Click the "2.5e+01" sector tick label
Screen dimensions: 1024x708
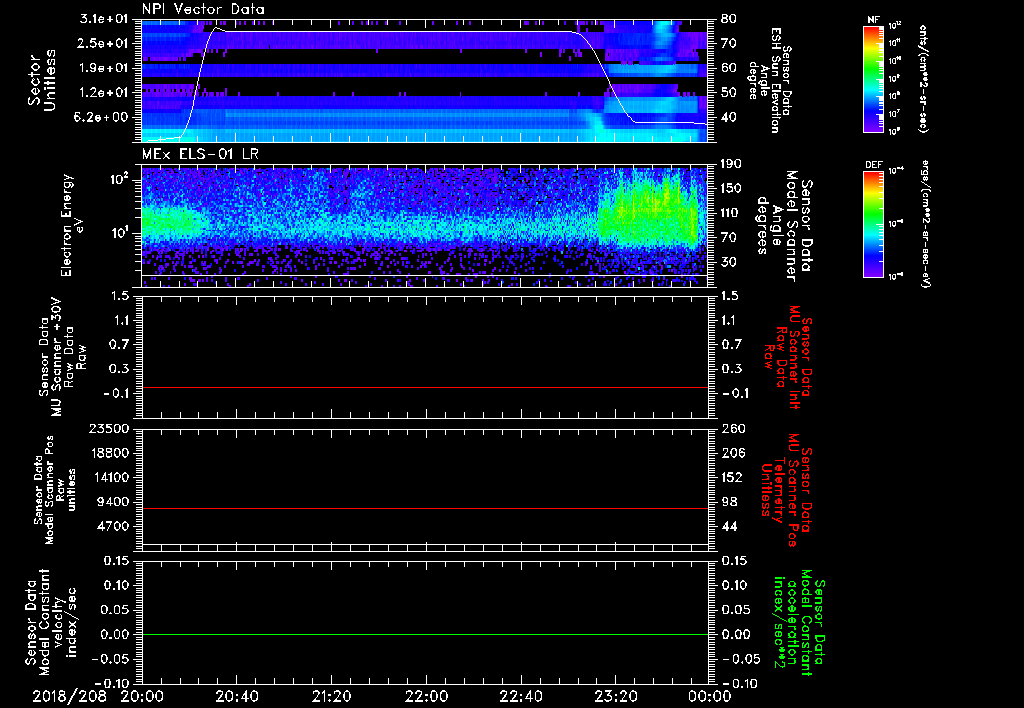tap(105, 43)
